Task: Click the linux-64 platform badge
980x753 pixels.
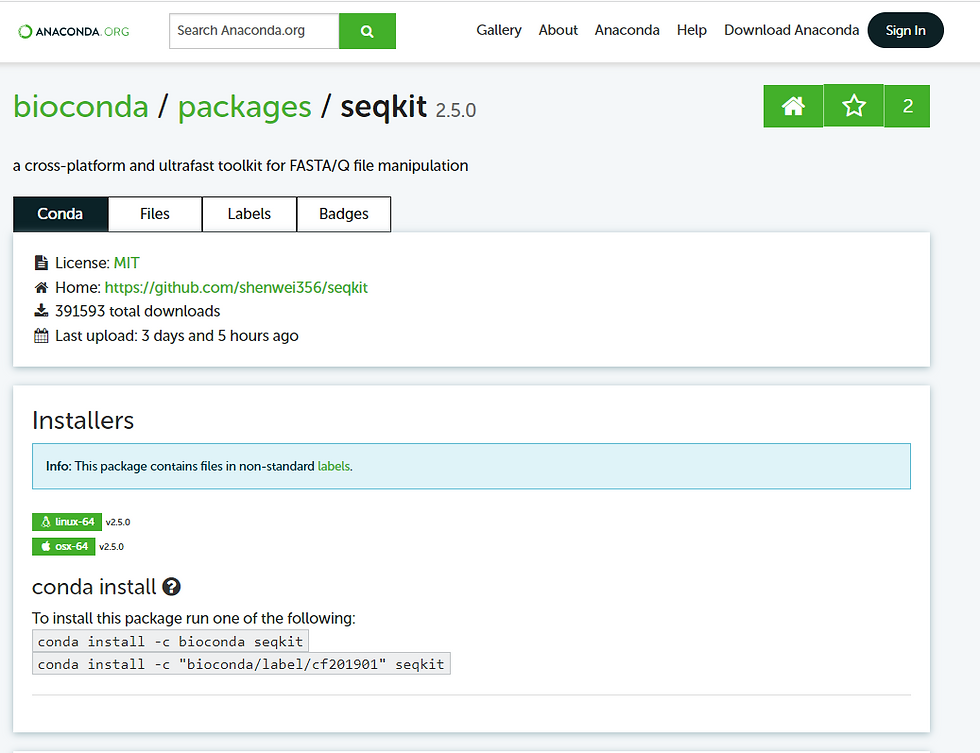Action: coord(67,522)
